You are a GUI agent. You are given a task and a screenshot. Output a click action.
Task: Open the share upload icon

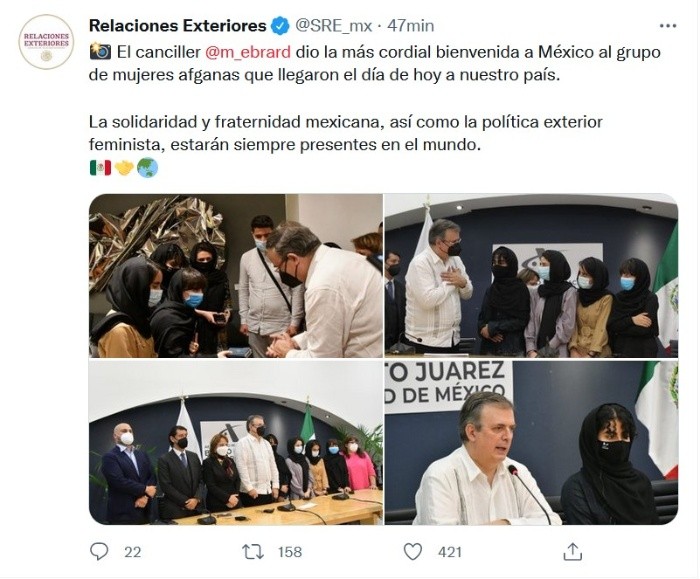[x=573, y=551]
